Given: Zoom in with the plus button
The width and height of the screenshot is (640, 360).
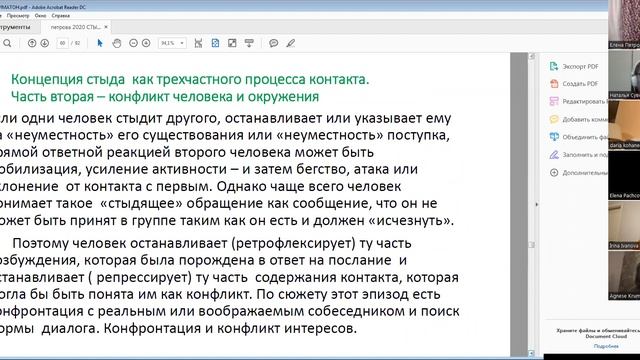Looking at the screenshot, I should (146, 43).
